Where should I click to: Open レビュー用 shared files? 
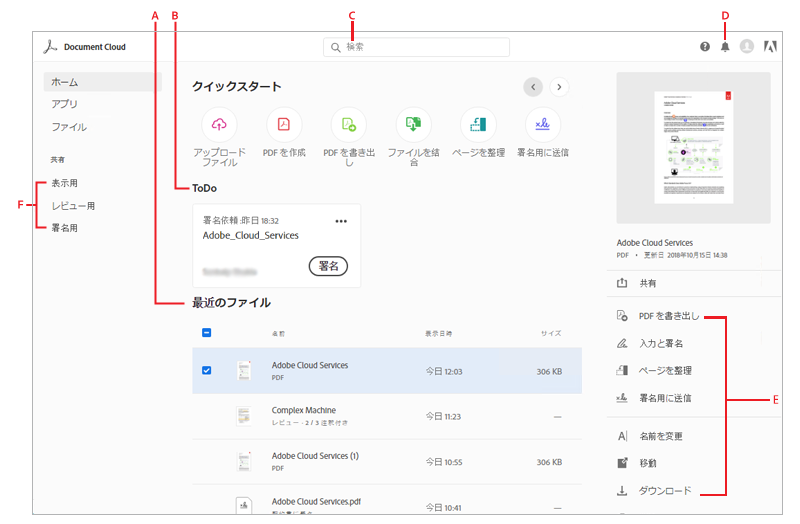pos(73,206)
